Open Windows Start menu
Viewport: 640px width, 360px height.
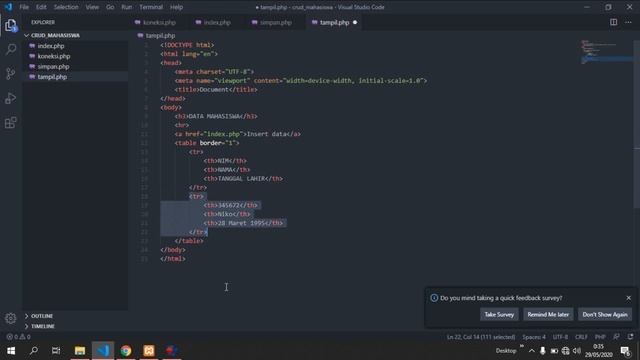click(11, 351)
